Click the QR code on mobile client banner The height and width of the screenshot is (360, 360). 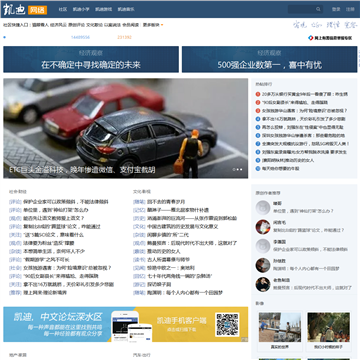click(227, 324)
